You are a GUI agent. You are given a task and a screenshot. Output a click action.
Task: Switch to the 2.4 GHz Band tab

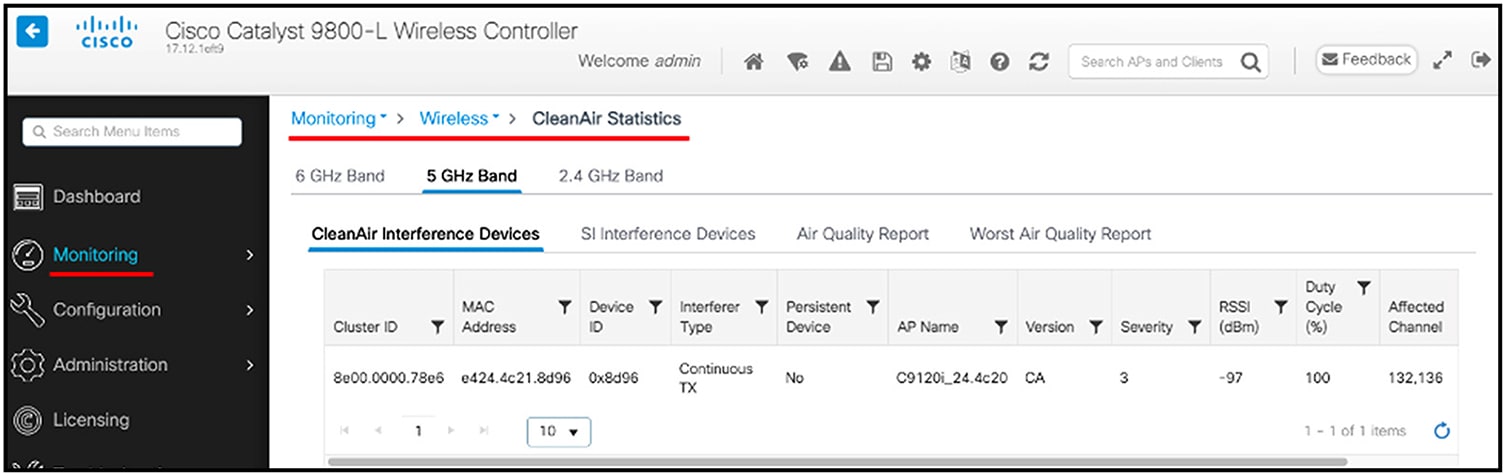coord(611,176)
